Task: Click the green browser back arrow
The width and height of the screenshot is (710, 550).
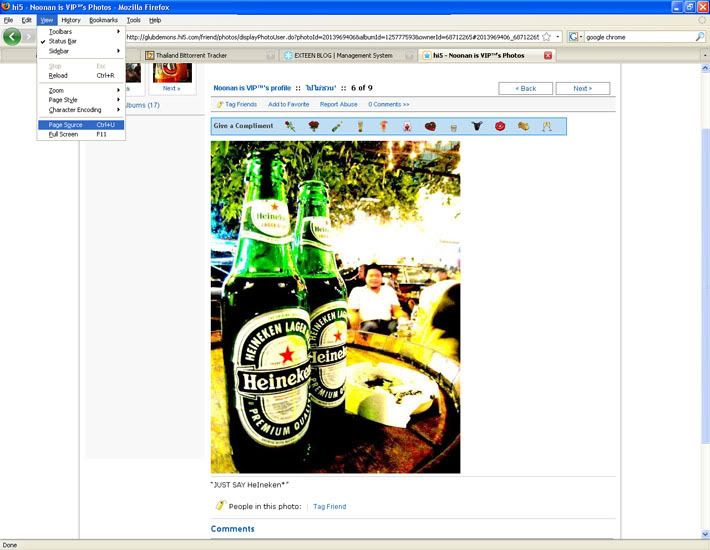Action: pos(12,37)
